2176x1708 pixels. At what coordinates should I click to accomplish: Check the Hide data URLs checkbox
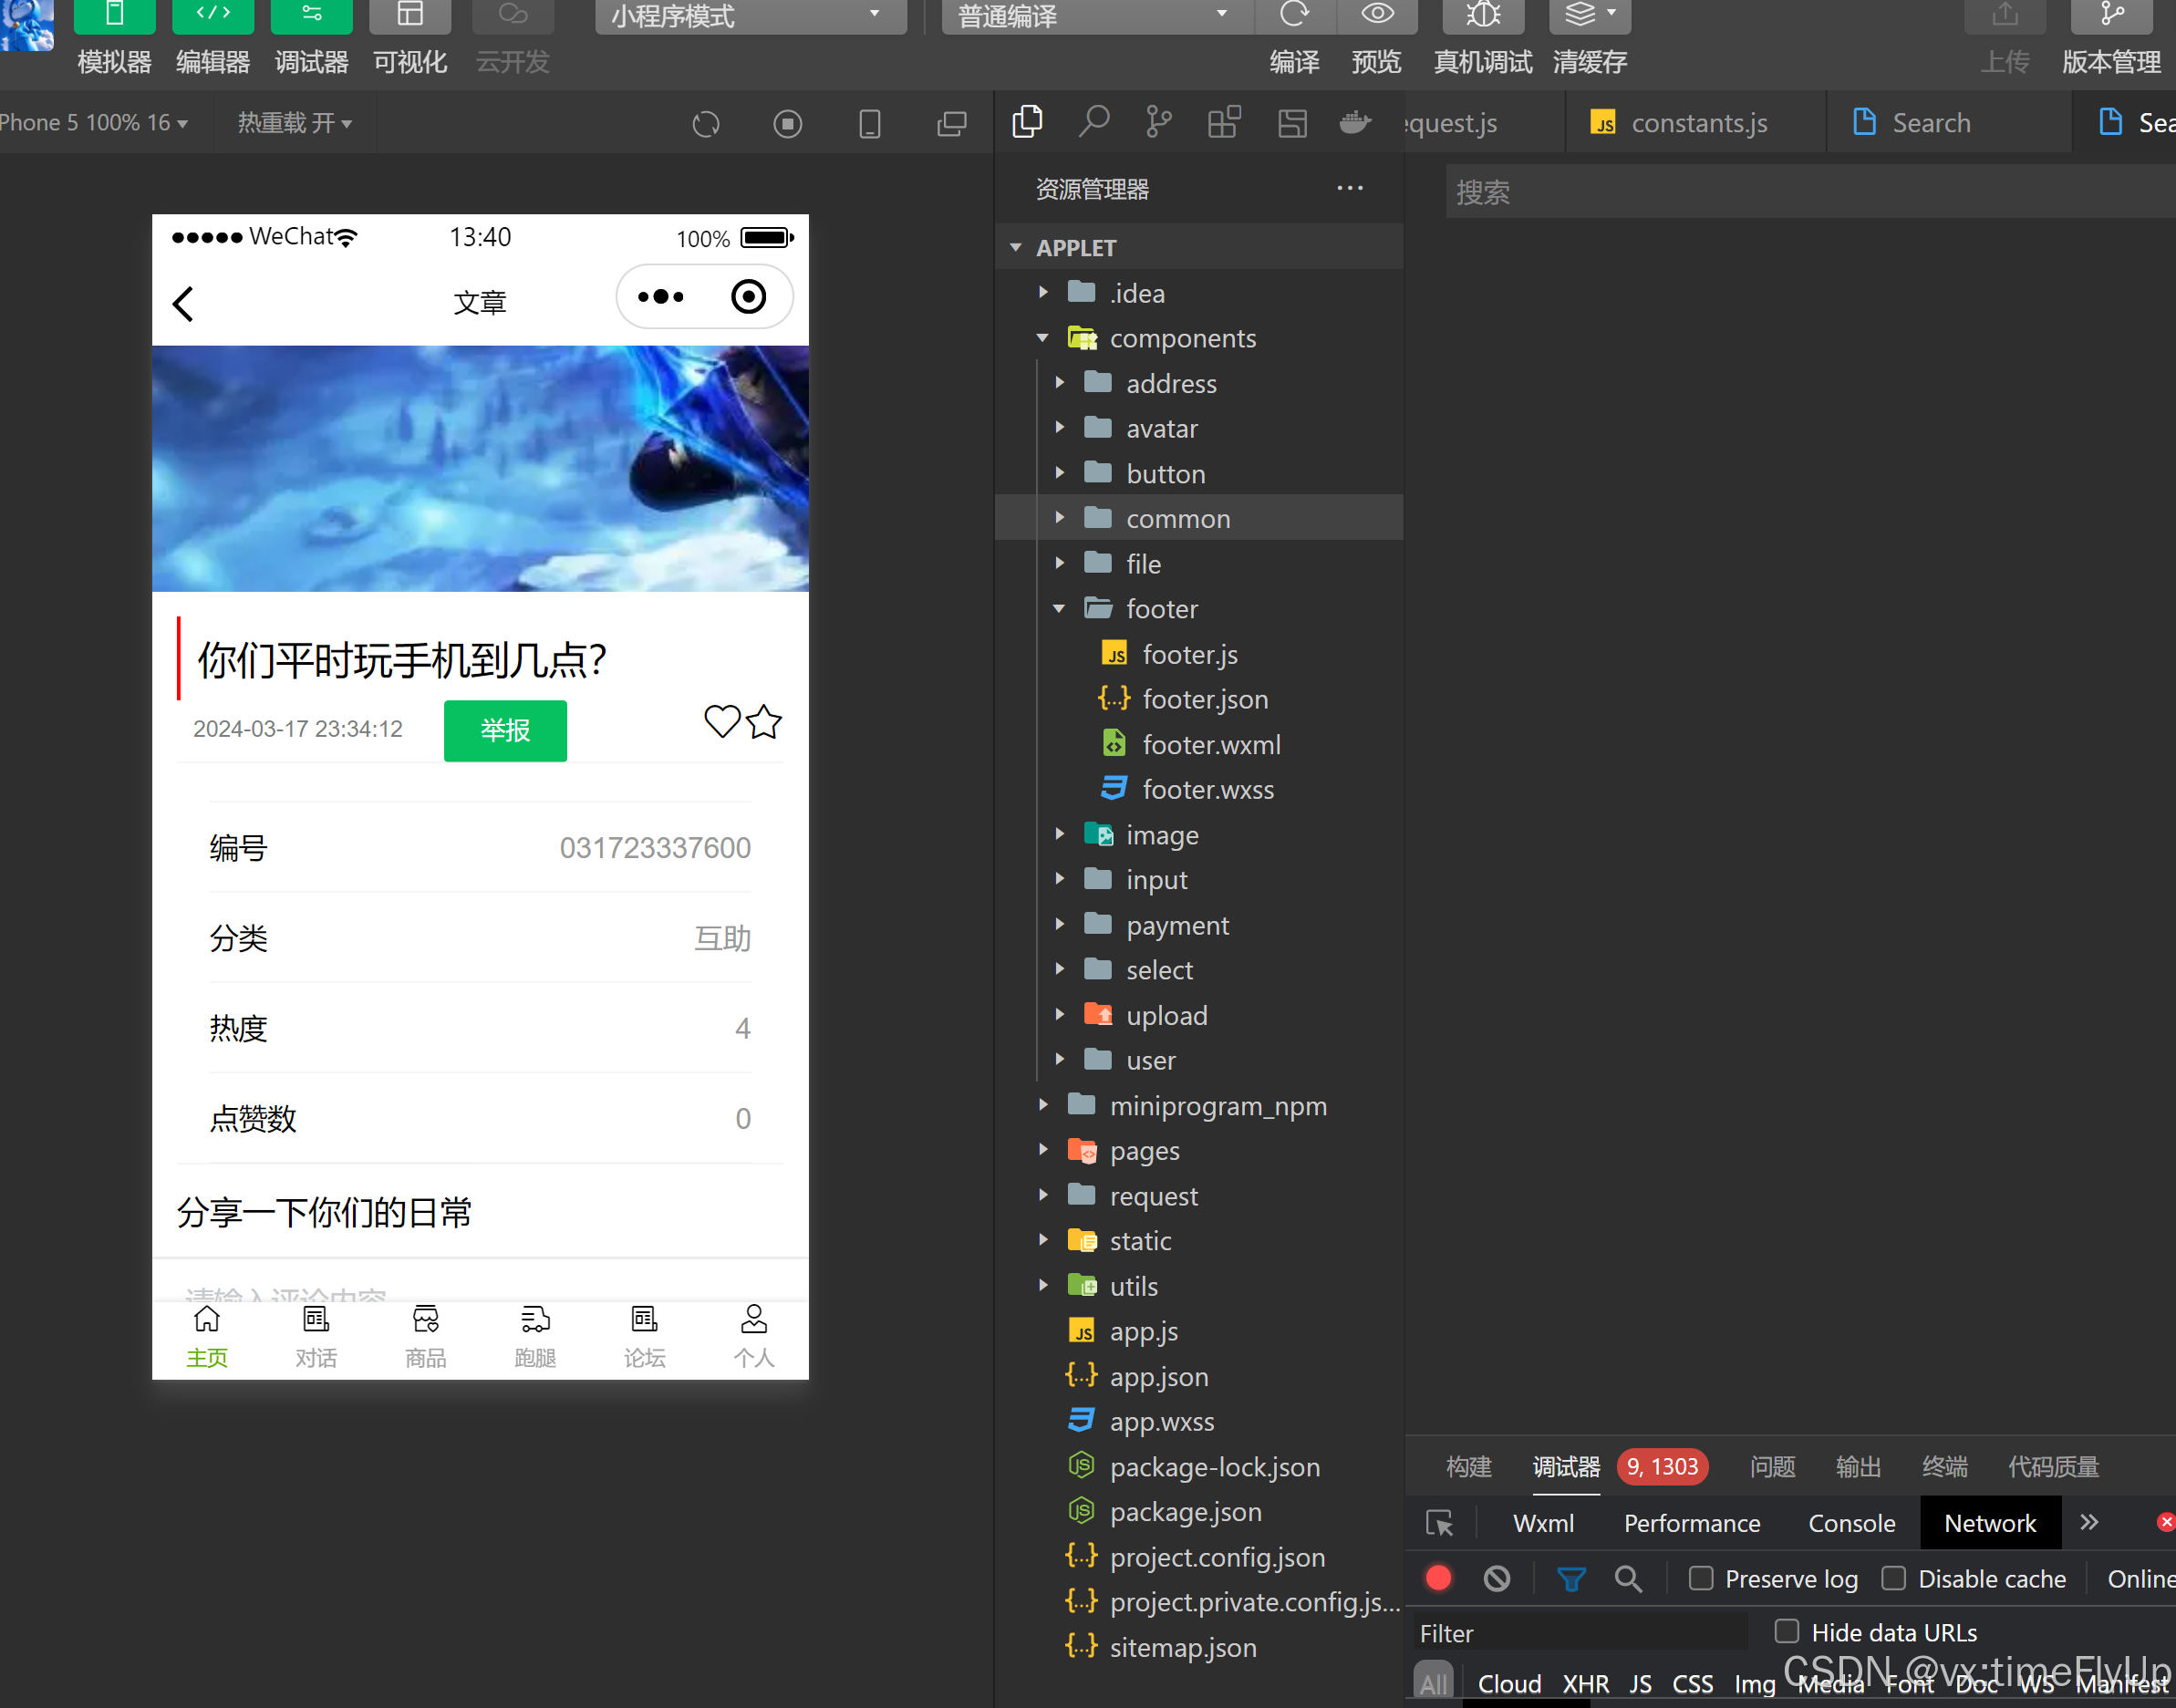1786,1631
